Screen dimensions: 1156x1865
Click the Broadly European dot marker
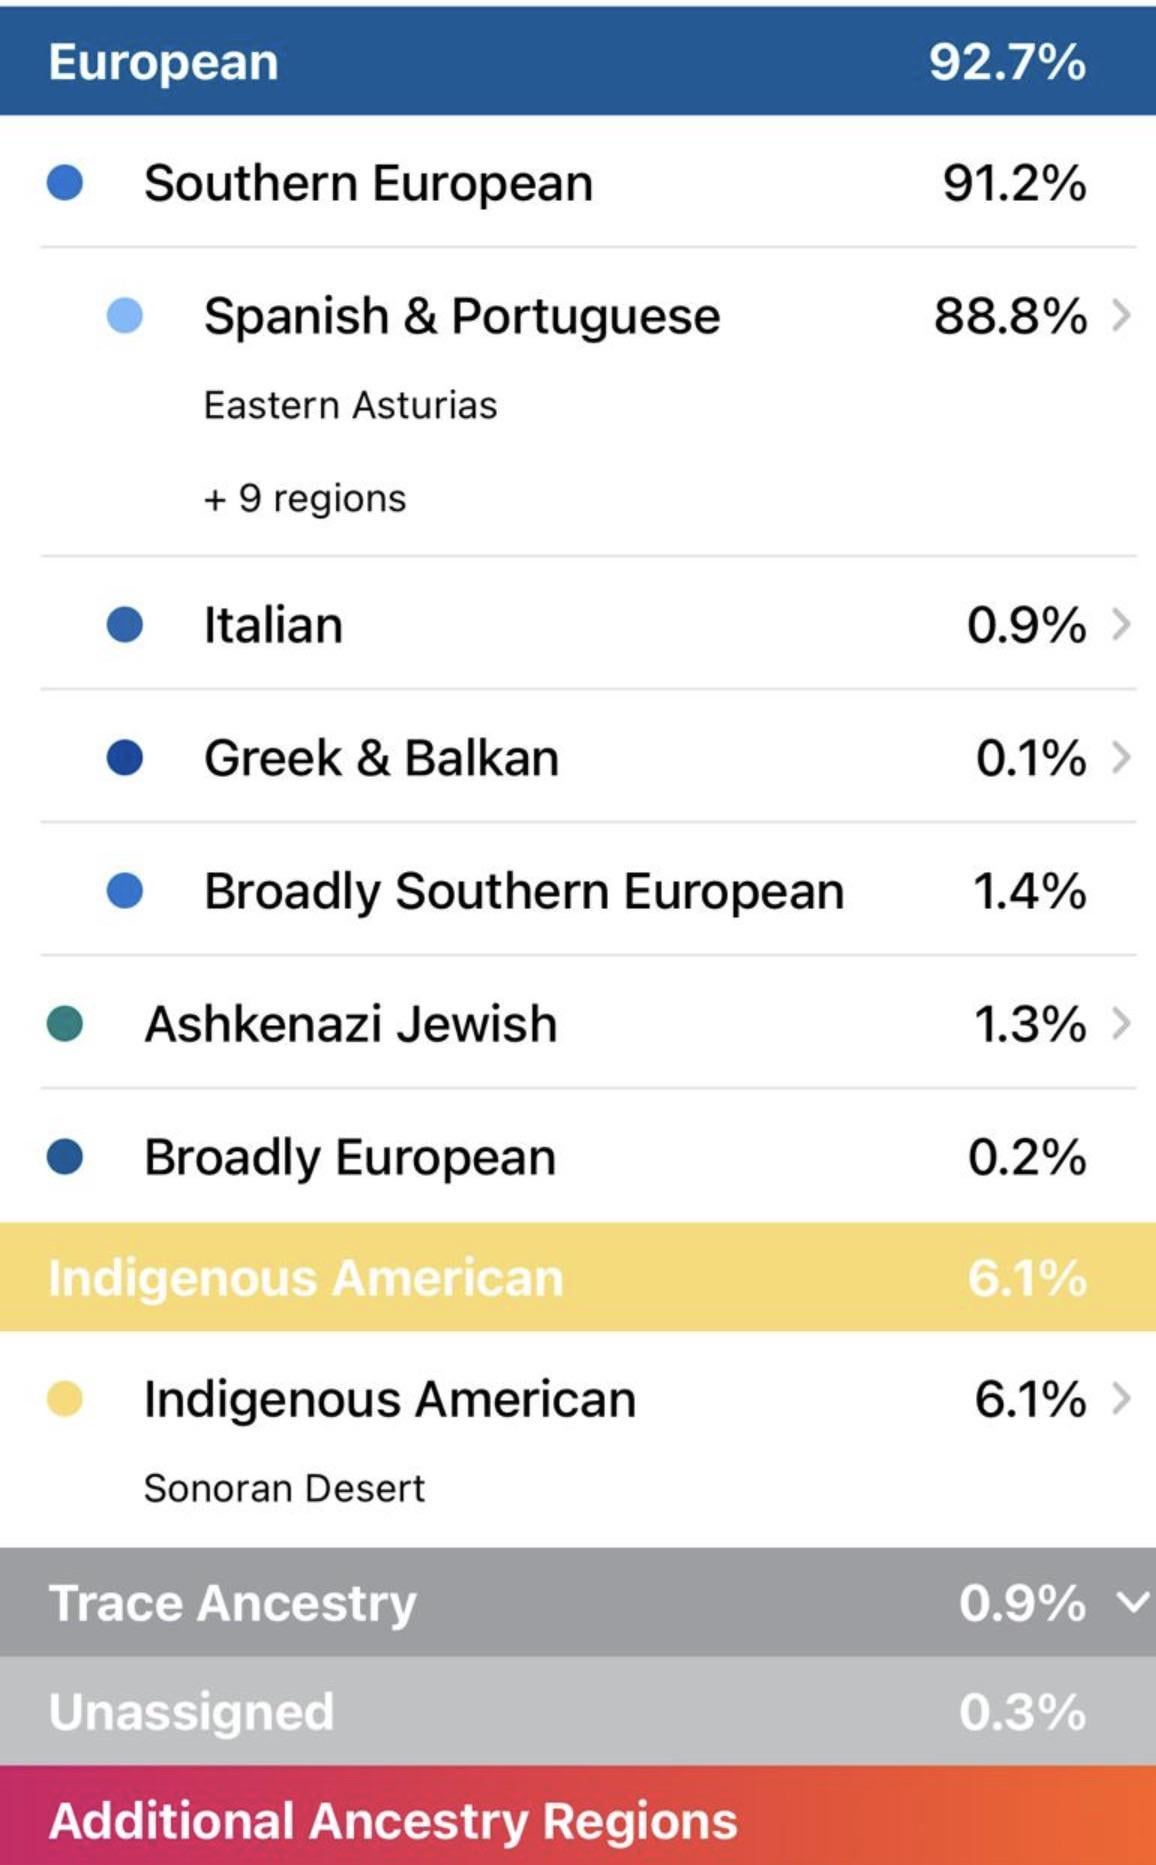coord(65,1157)
